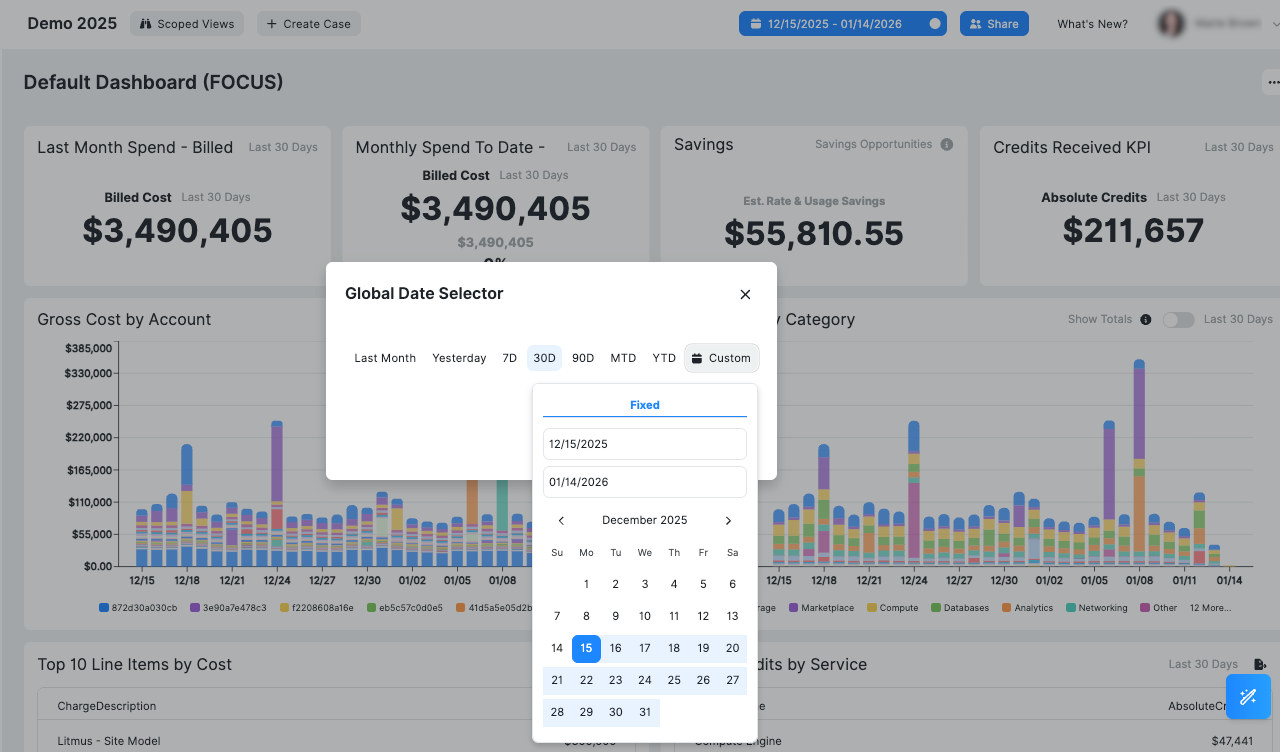Advance calendar to January with next chevron

728,520
